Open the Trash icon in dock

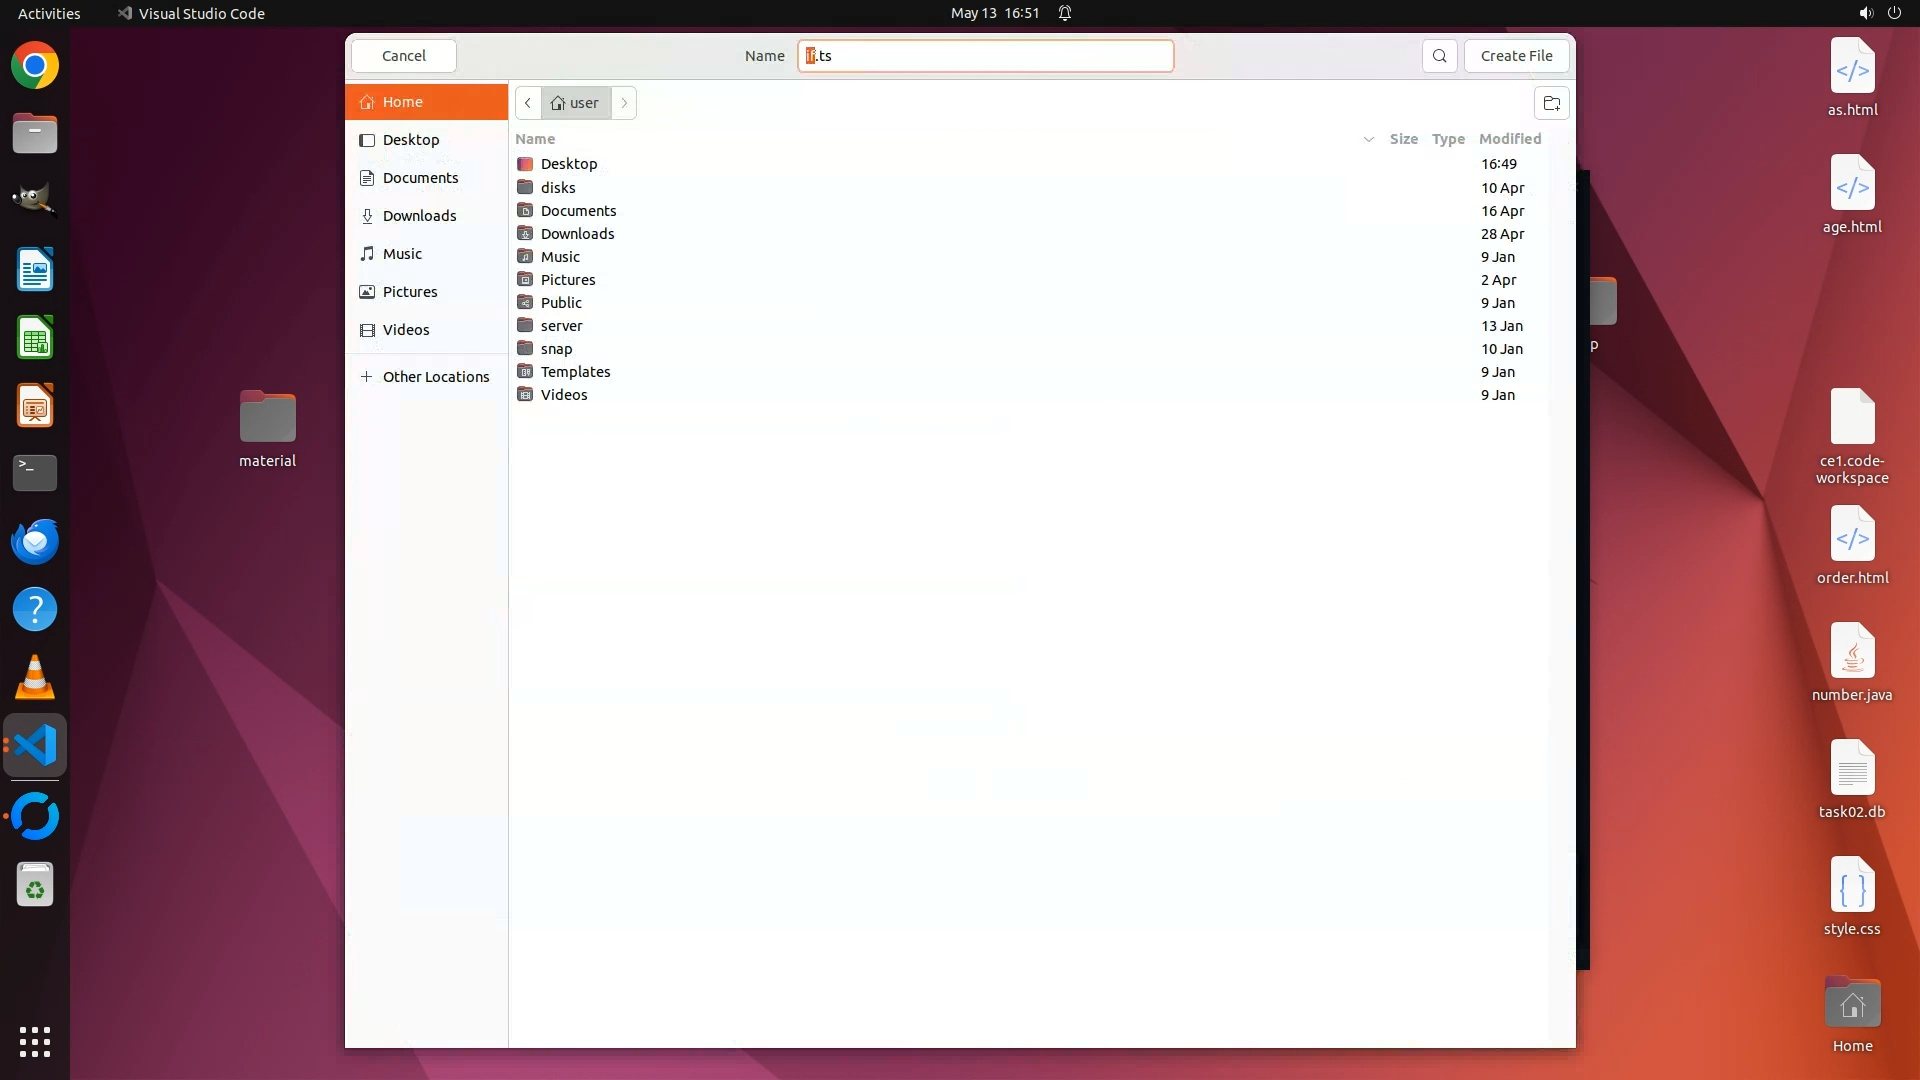coord(35,885)
